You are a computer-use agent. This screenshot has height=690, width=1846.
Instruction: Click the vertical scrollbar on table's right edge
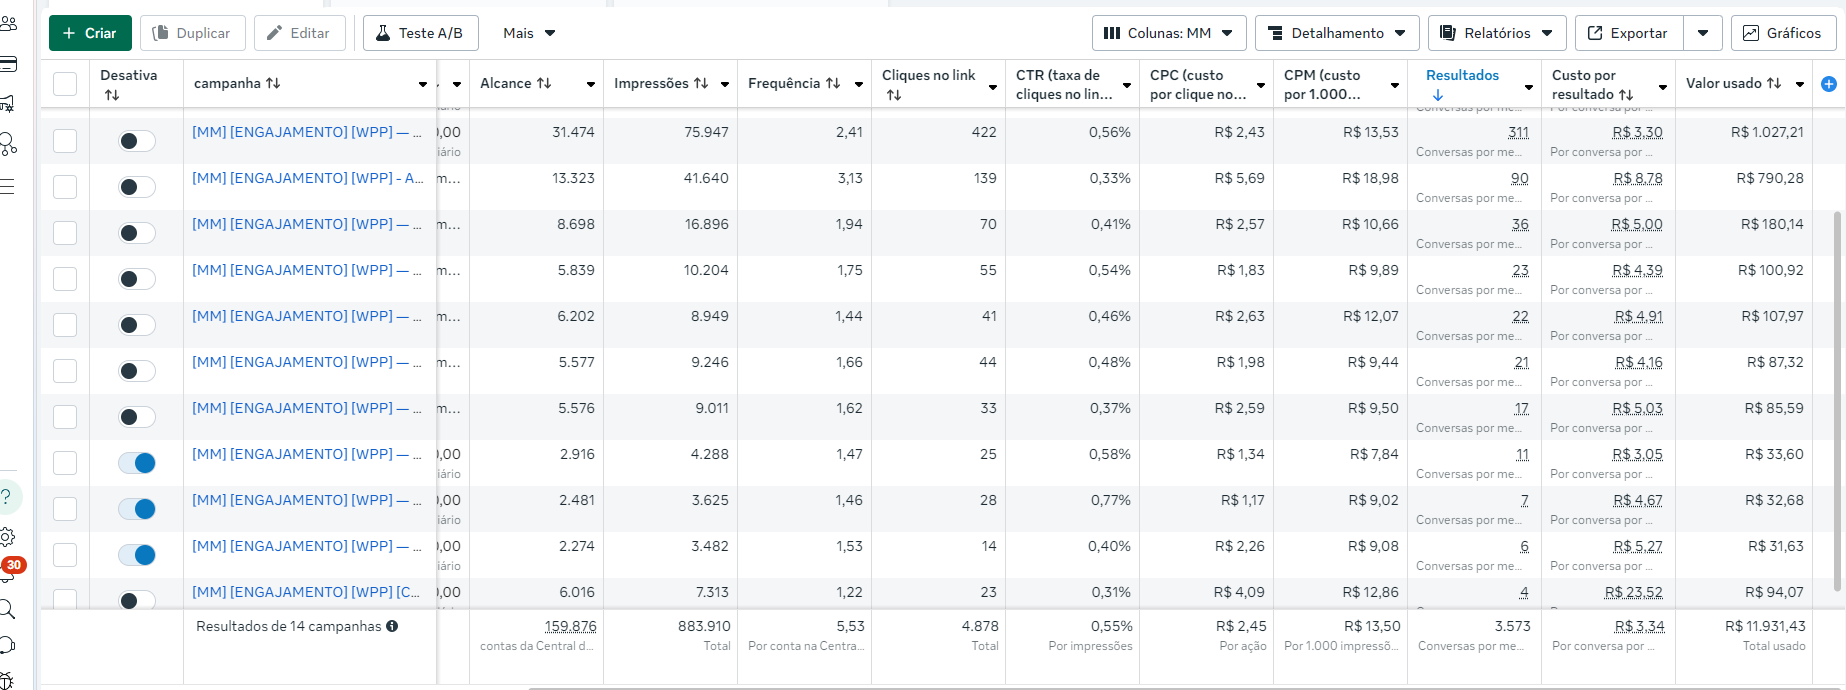coord(1837,400)
